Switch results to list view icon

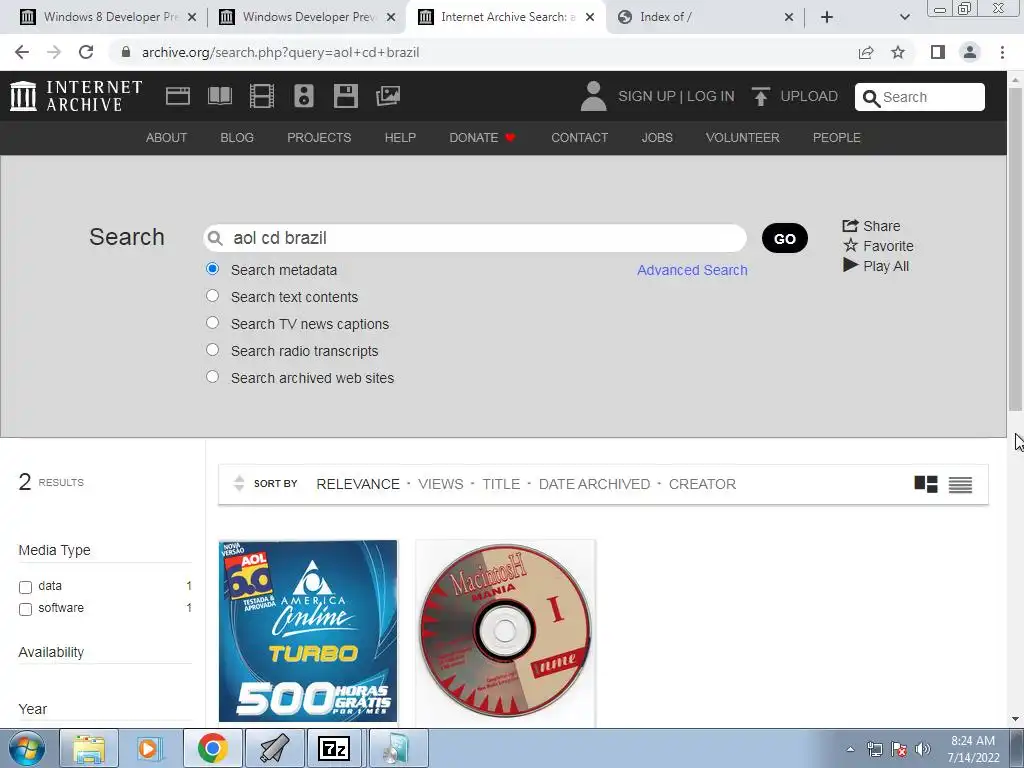[x=960, y=484]
